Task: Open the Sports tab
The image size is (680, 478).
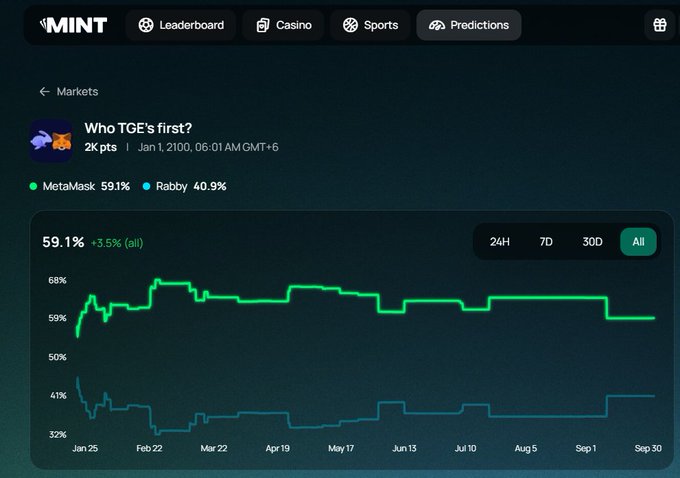Action: [x=370, y=25]
